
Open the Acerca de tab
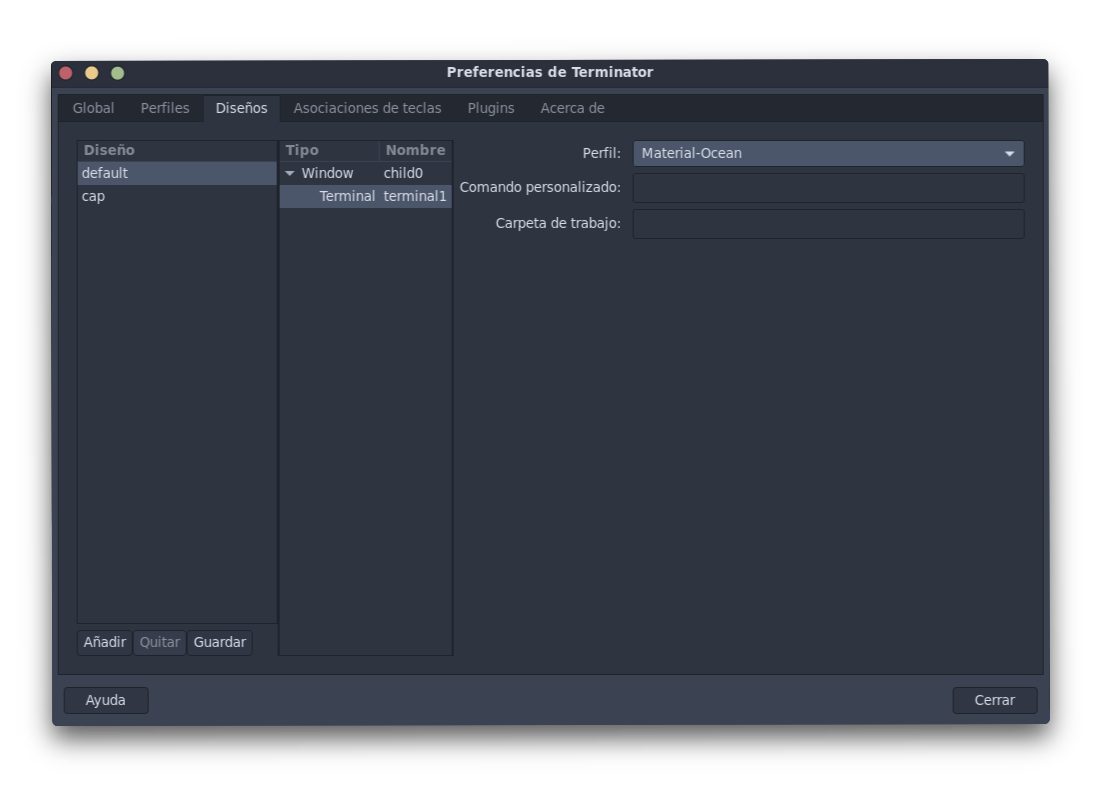coord(572,108)
